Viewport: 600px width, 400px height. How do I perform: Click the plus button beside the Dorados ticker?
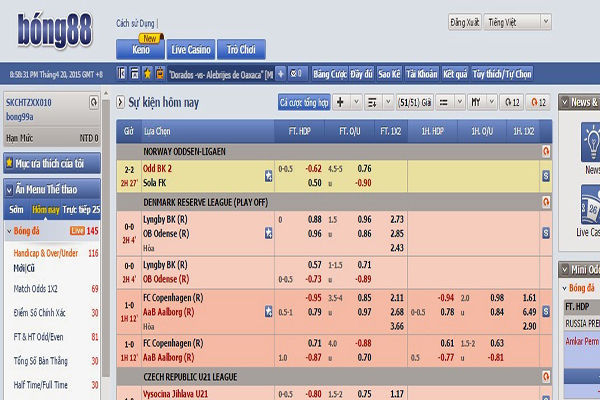pos(280,74)
